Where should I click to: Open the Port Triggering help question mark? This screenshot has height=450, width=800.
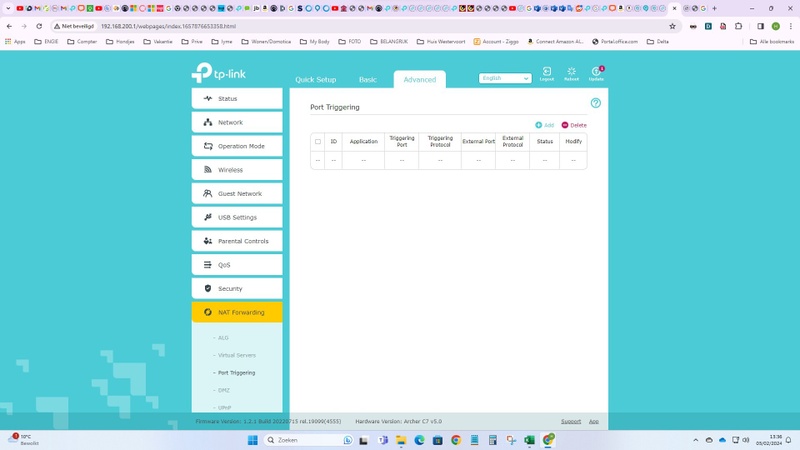[x=595, y=103]
